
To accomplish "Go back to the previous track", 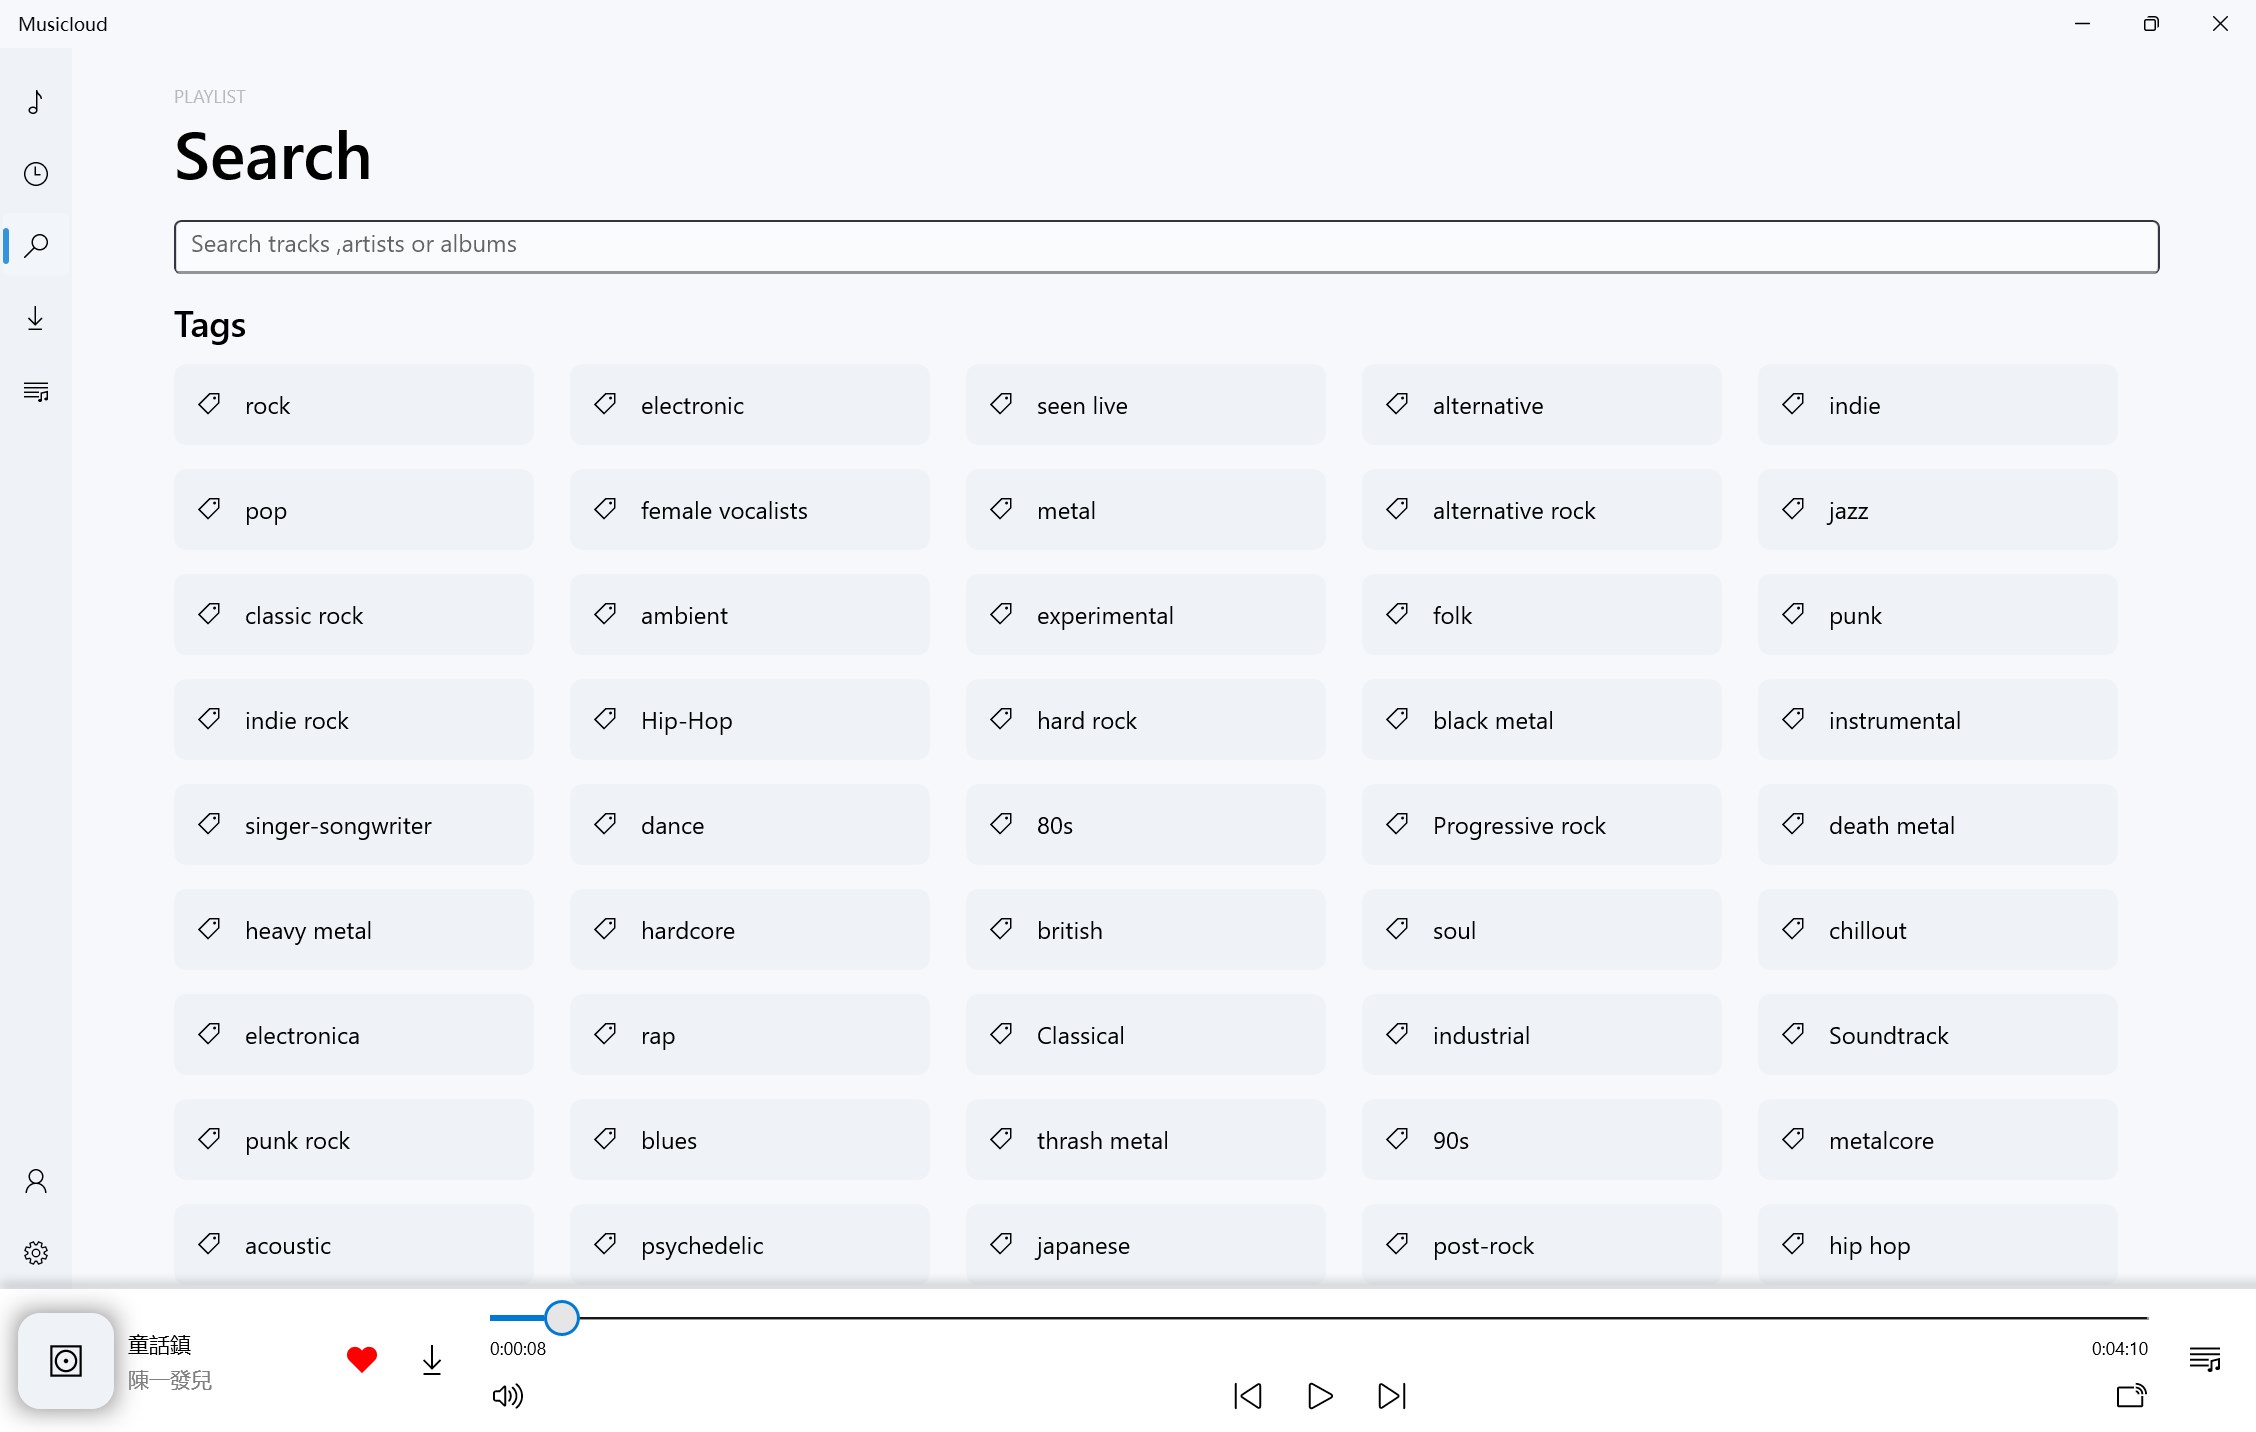I will [1247, 1397].
